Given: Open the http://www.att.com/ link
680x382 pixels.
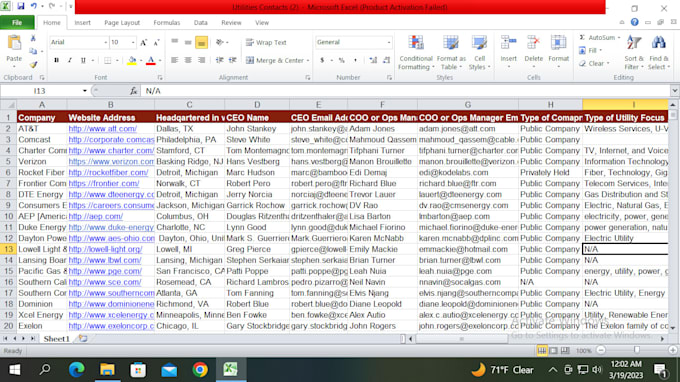Looking at the screenshot, I should (x=102, y=129).
